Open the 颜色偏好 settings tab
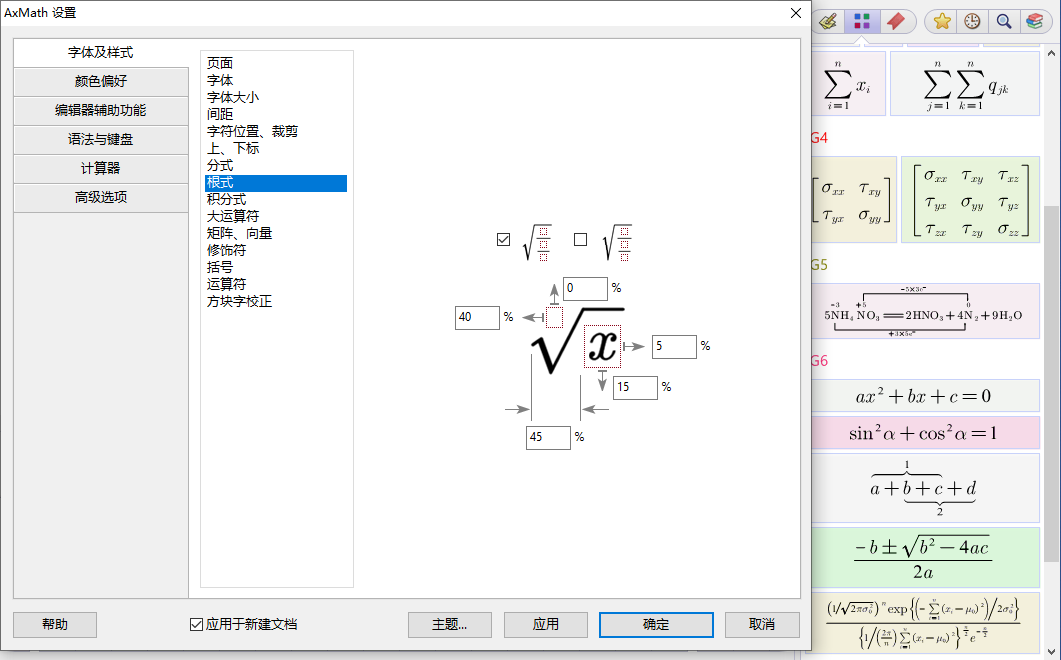Screen dimensions: 1061x660 100,81
